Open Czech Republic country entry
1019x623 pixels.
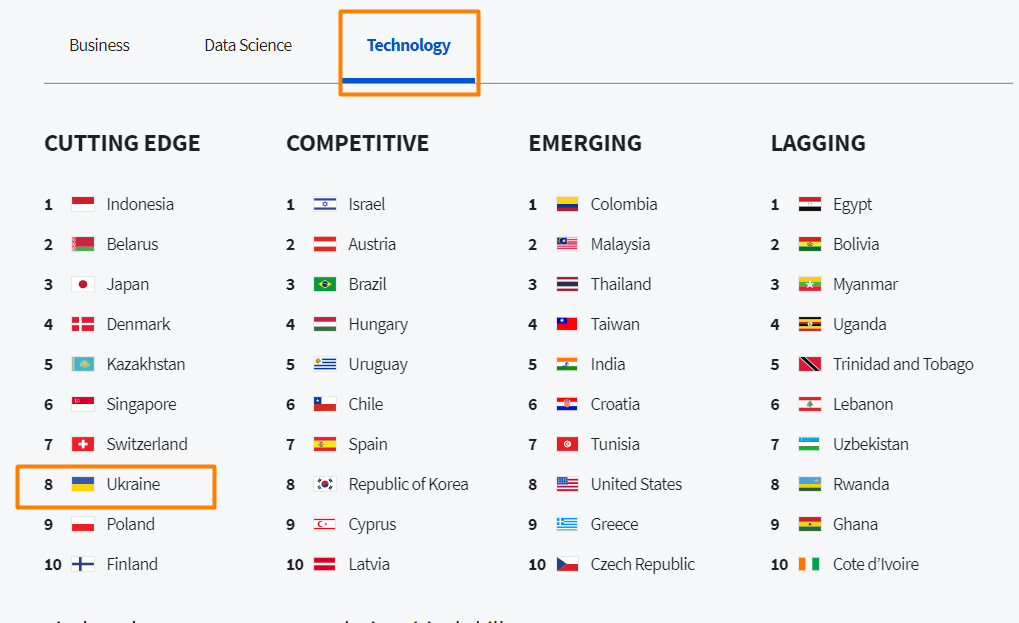(x=643, y=565)
